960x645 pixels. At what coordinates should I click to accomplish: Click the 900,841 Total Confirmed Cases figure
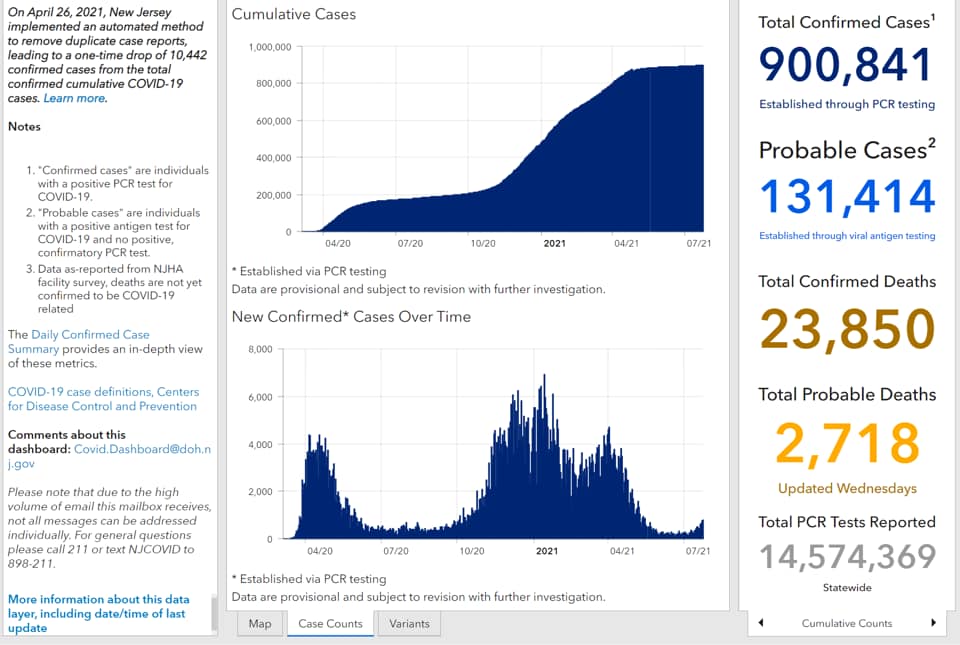[846, 65]
